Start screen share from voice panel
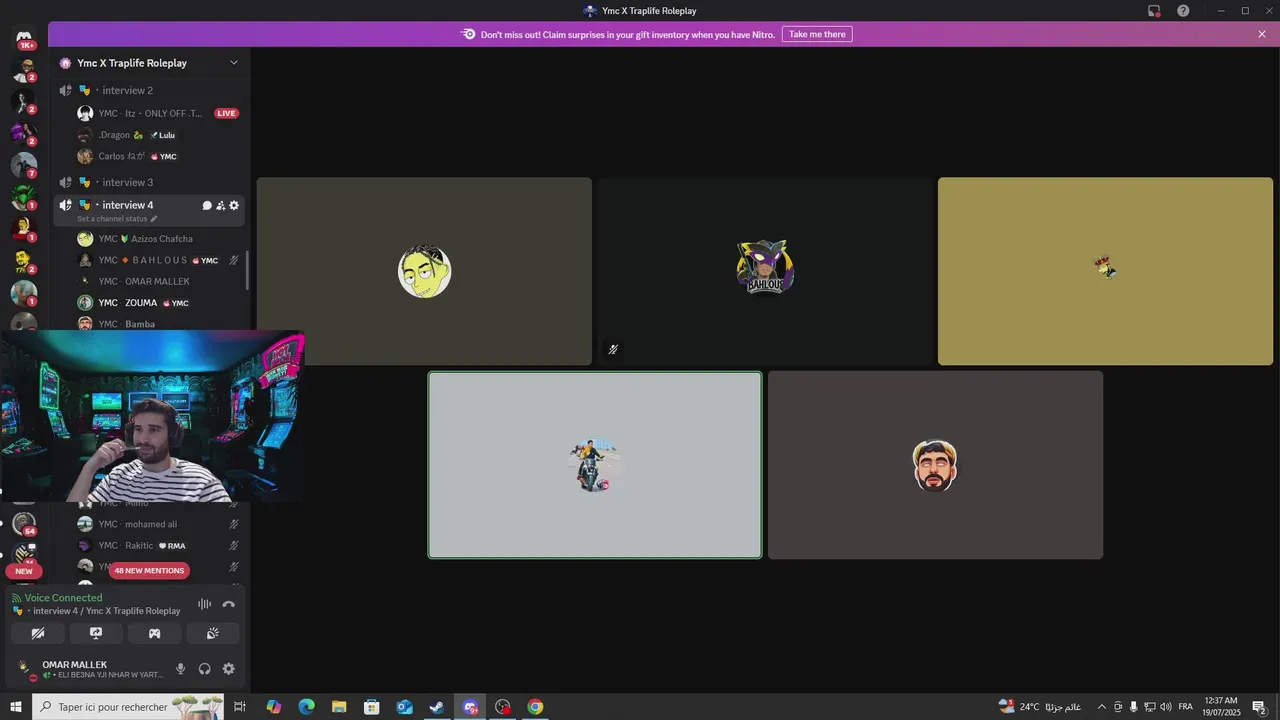The image size is (1280, 720). 96,633
